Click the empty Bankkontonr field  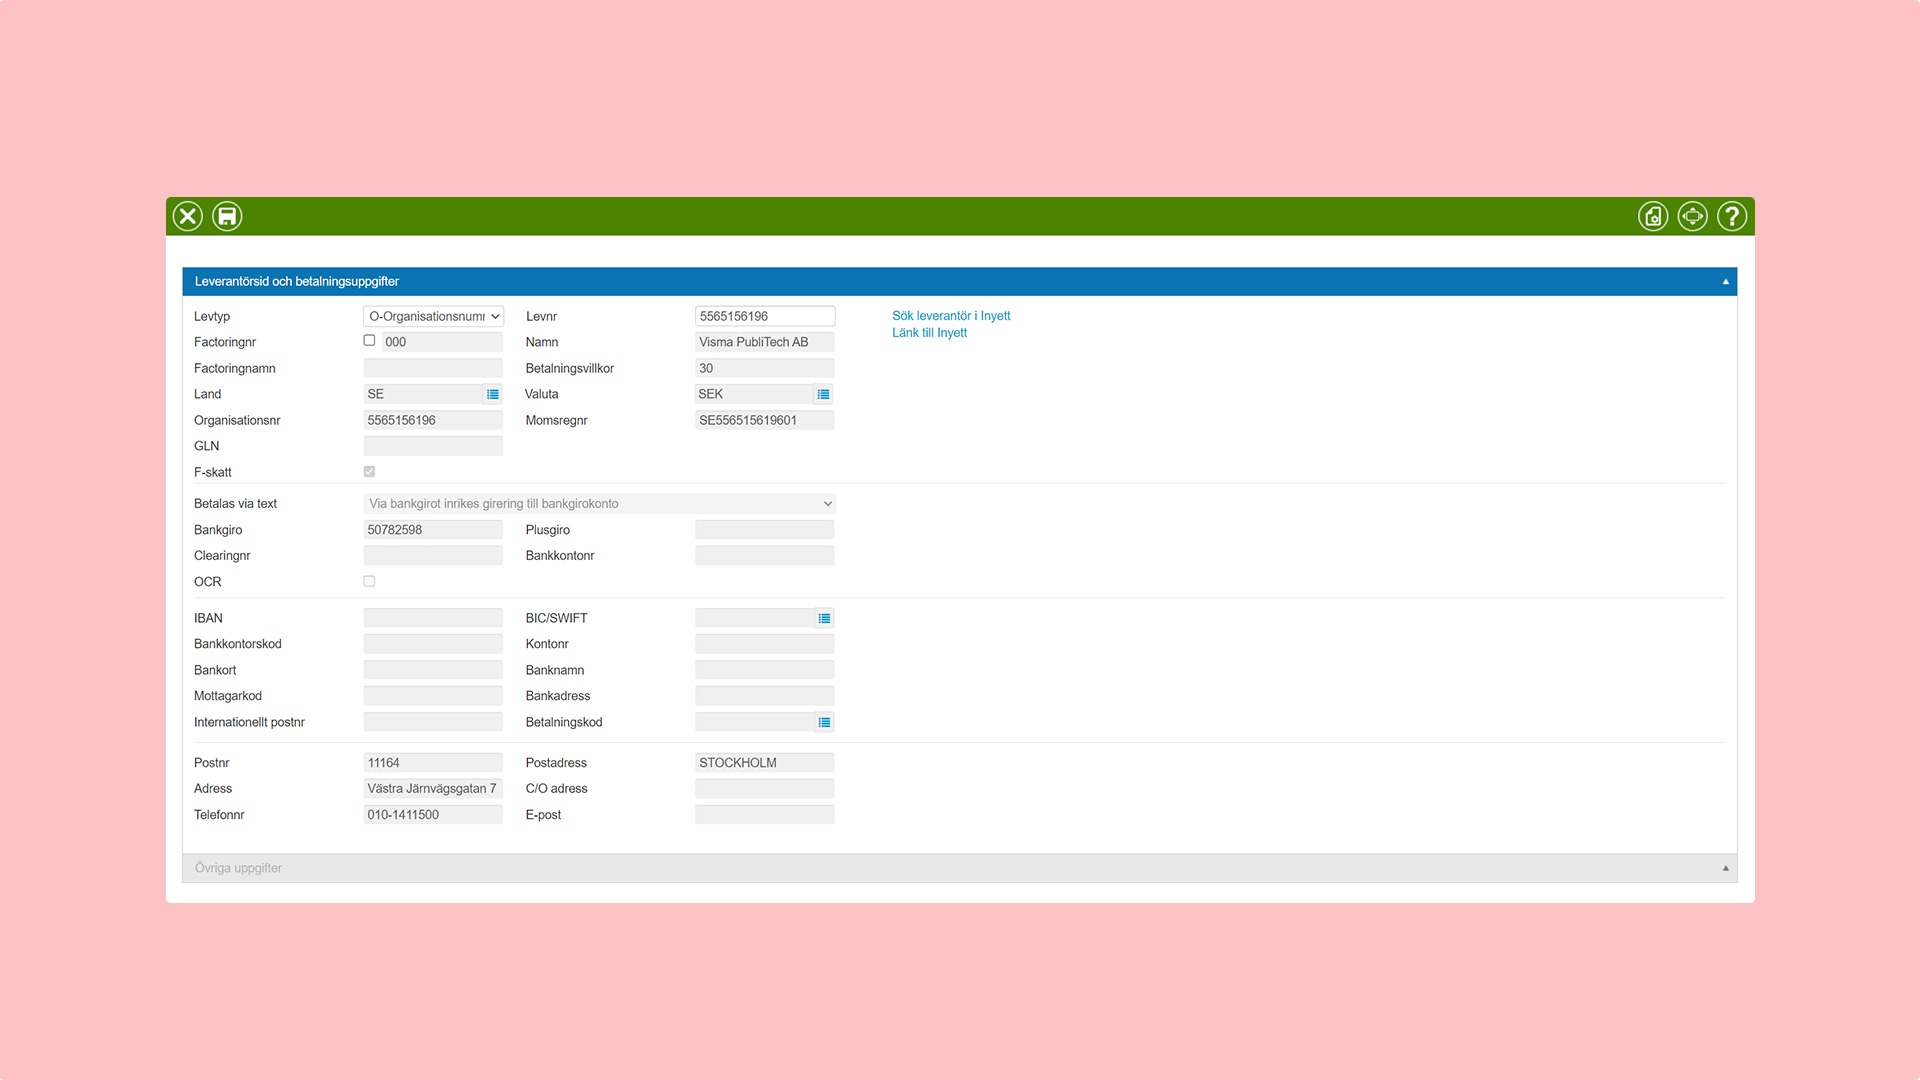[x=765, y=556]
